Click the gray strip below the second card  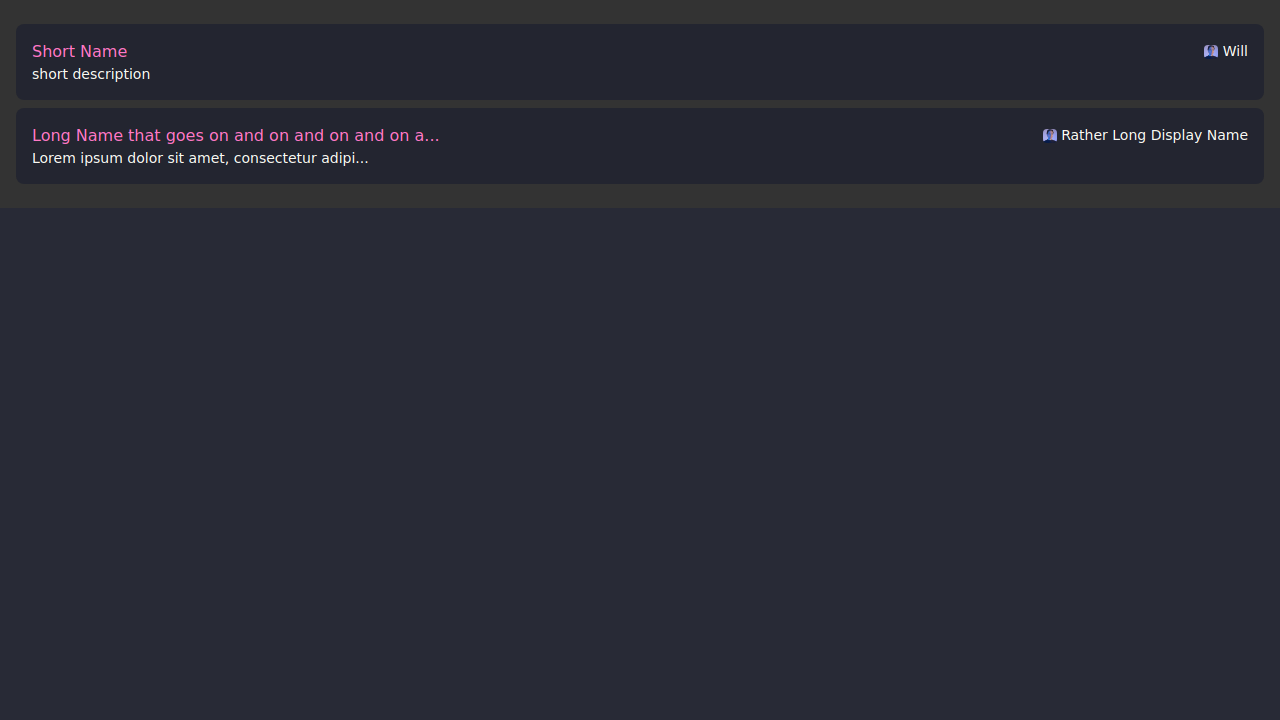(x=640, y=196)
